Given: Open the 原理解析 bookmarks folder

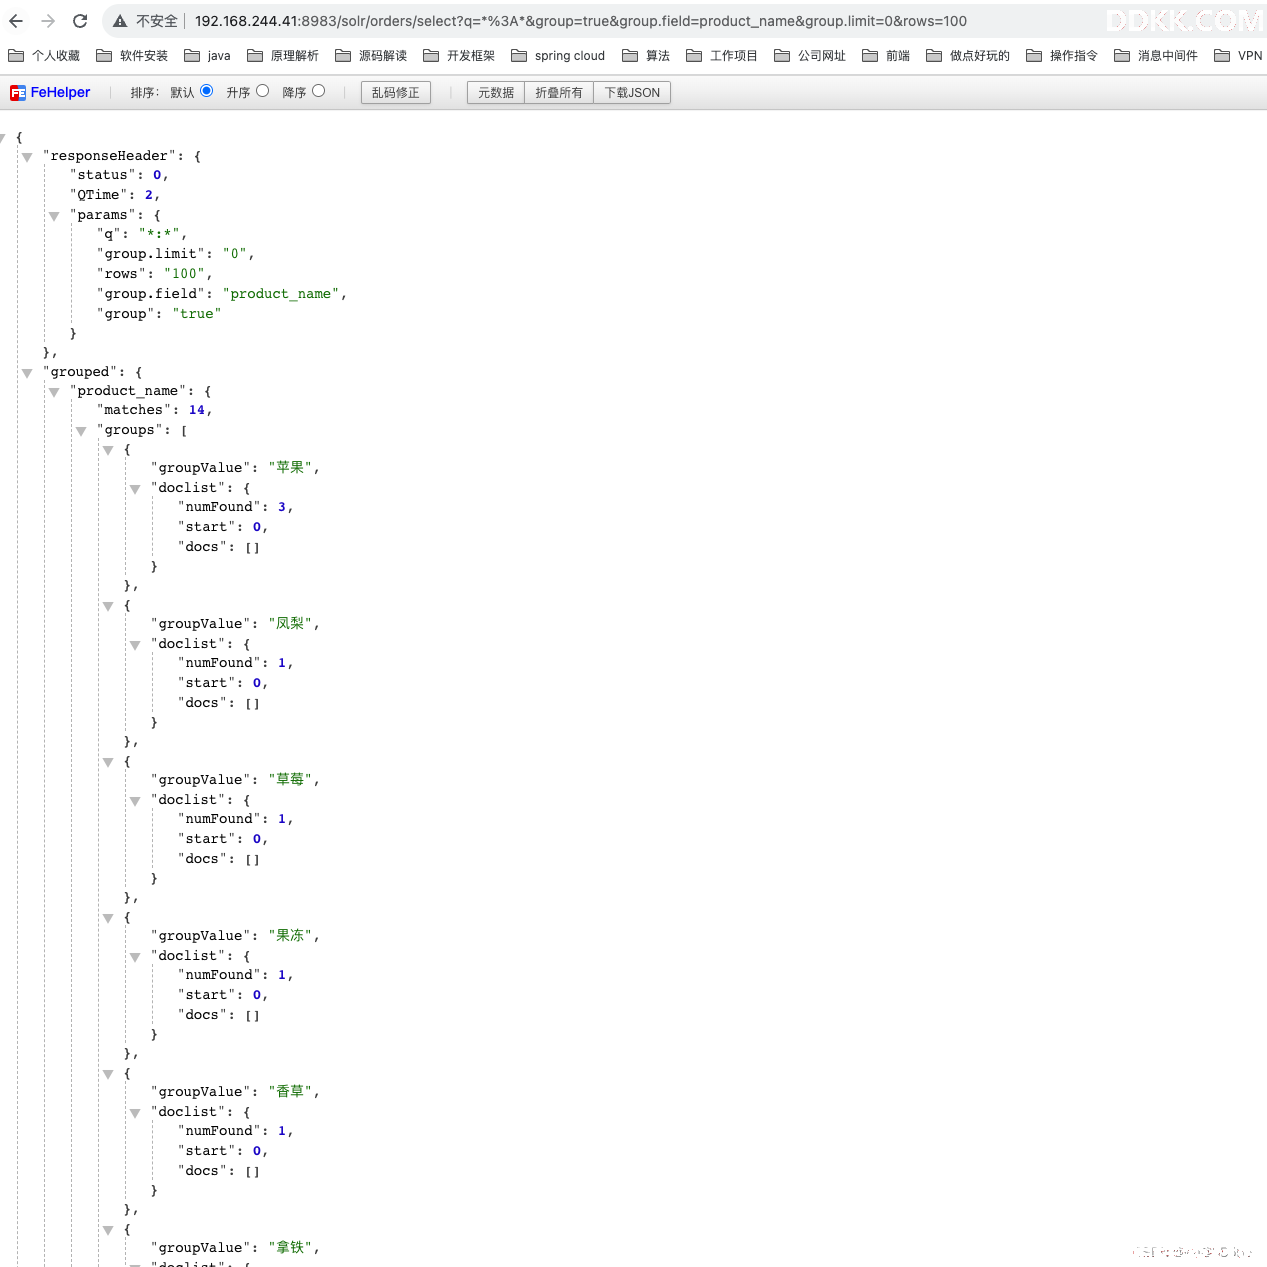Looking at the screenshot, I should pyautogui.click(x=283, y=56).
